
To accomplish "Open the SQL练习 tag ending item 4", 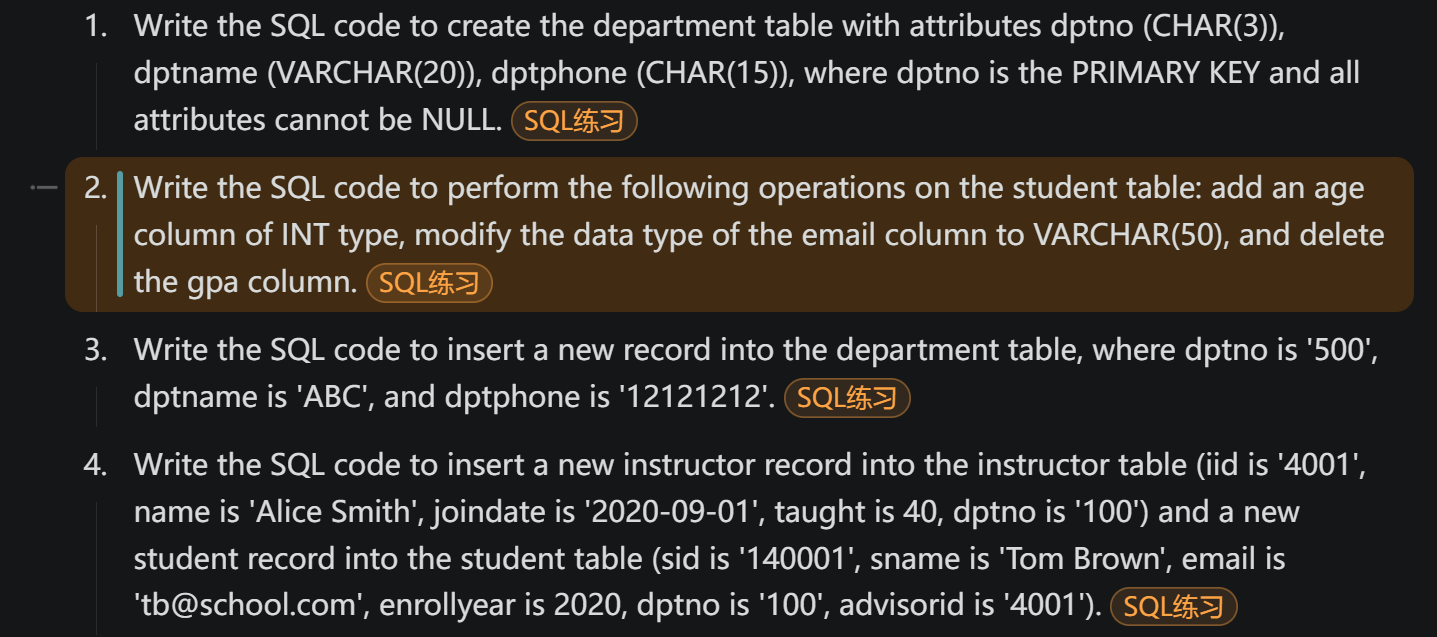I will click(x=1174, y=606).
